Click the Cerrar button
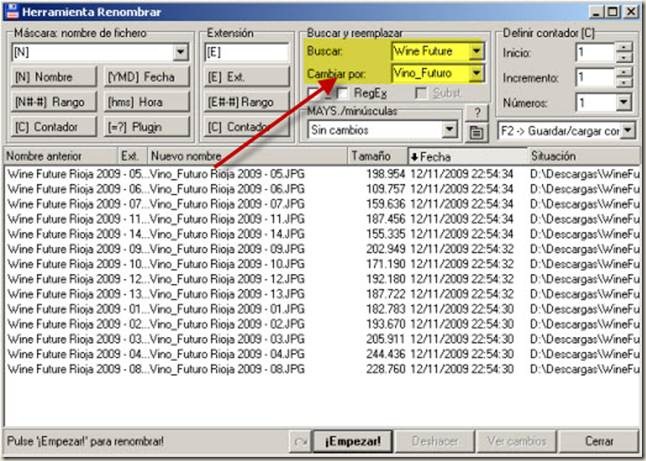Screen dimensions: 646x461 pyautogui.click(x=598, y=441)
